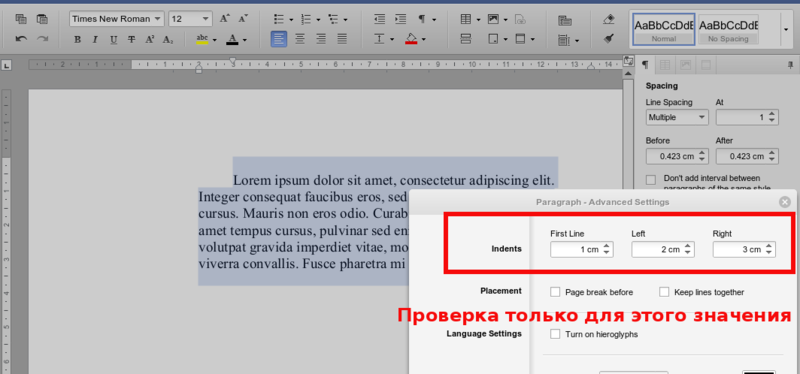Center align the paragraph
This screenshot has width=800, height=374.
pyautogui.click(x=300, y=39)
